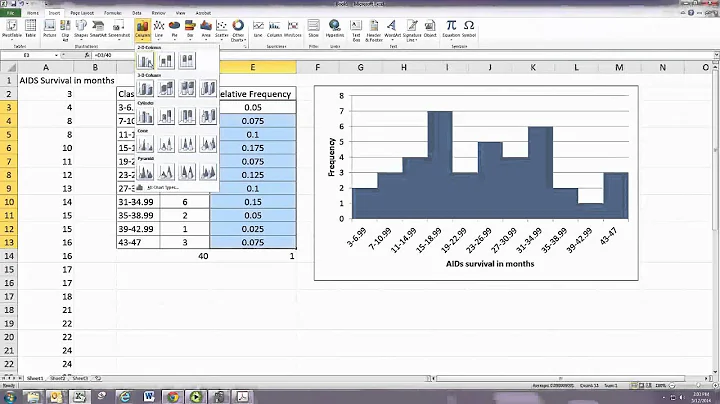This screenshot has width=720, height=404.
Task: Open the Shapes gallery dropdown
Action: [81, 29]
